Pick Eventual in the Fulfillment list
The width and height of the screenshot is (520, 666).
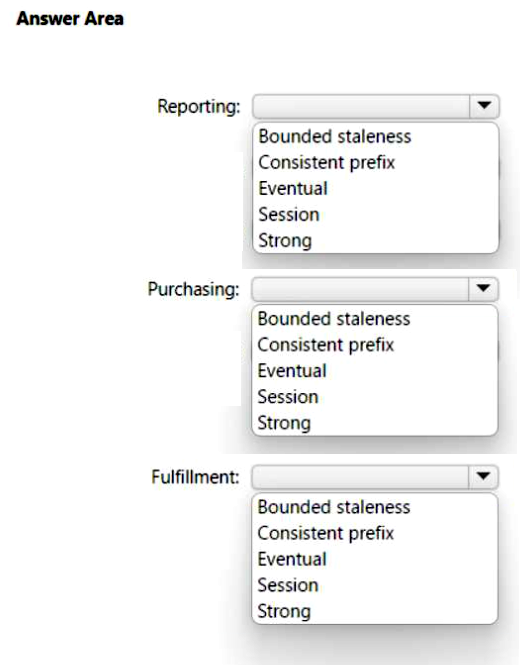click(292, 559)
